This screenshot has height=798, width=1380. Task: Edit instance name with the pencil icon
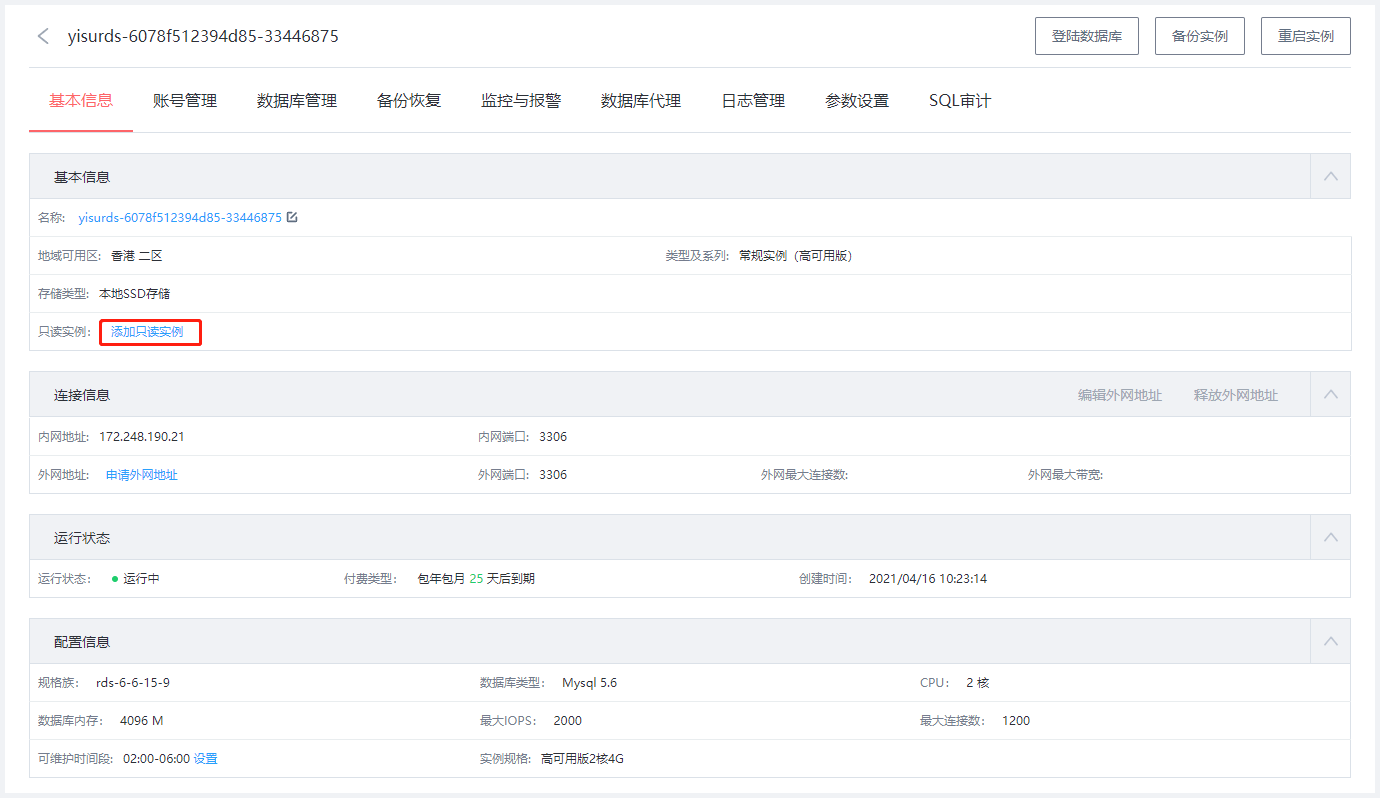(x=292, y=217)
